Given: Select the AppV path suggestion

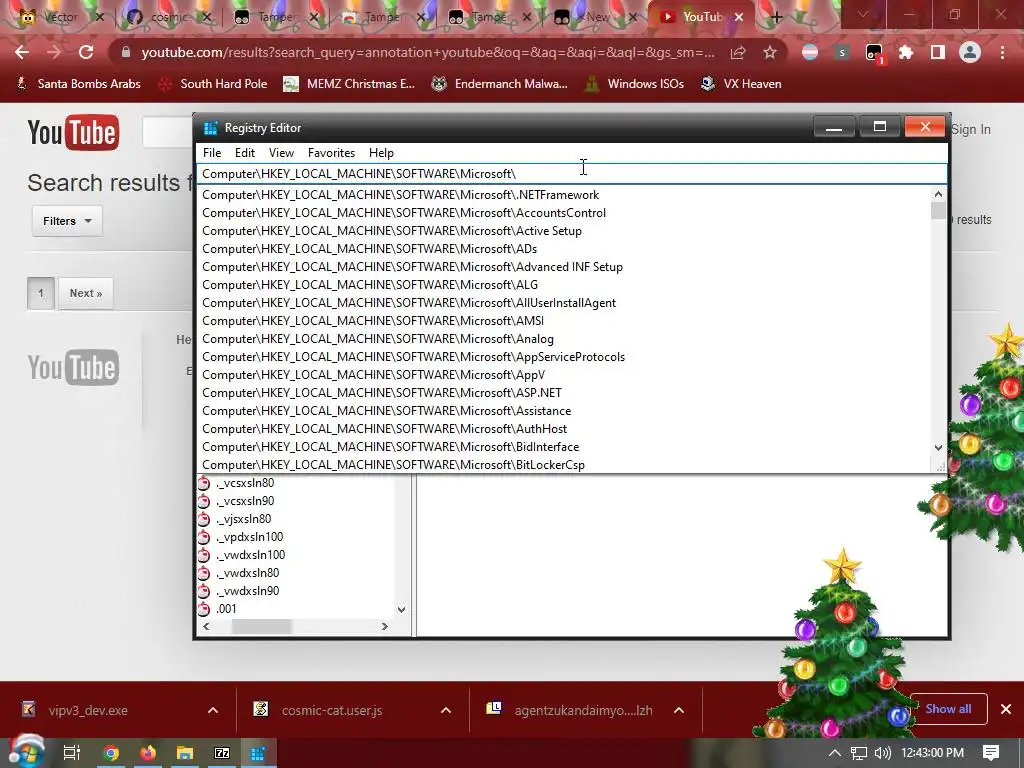Looking at the screenshot, I should click(564, 375).
